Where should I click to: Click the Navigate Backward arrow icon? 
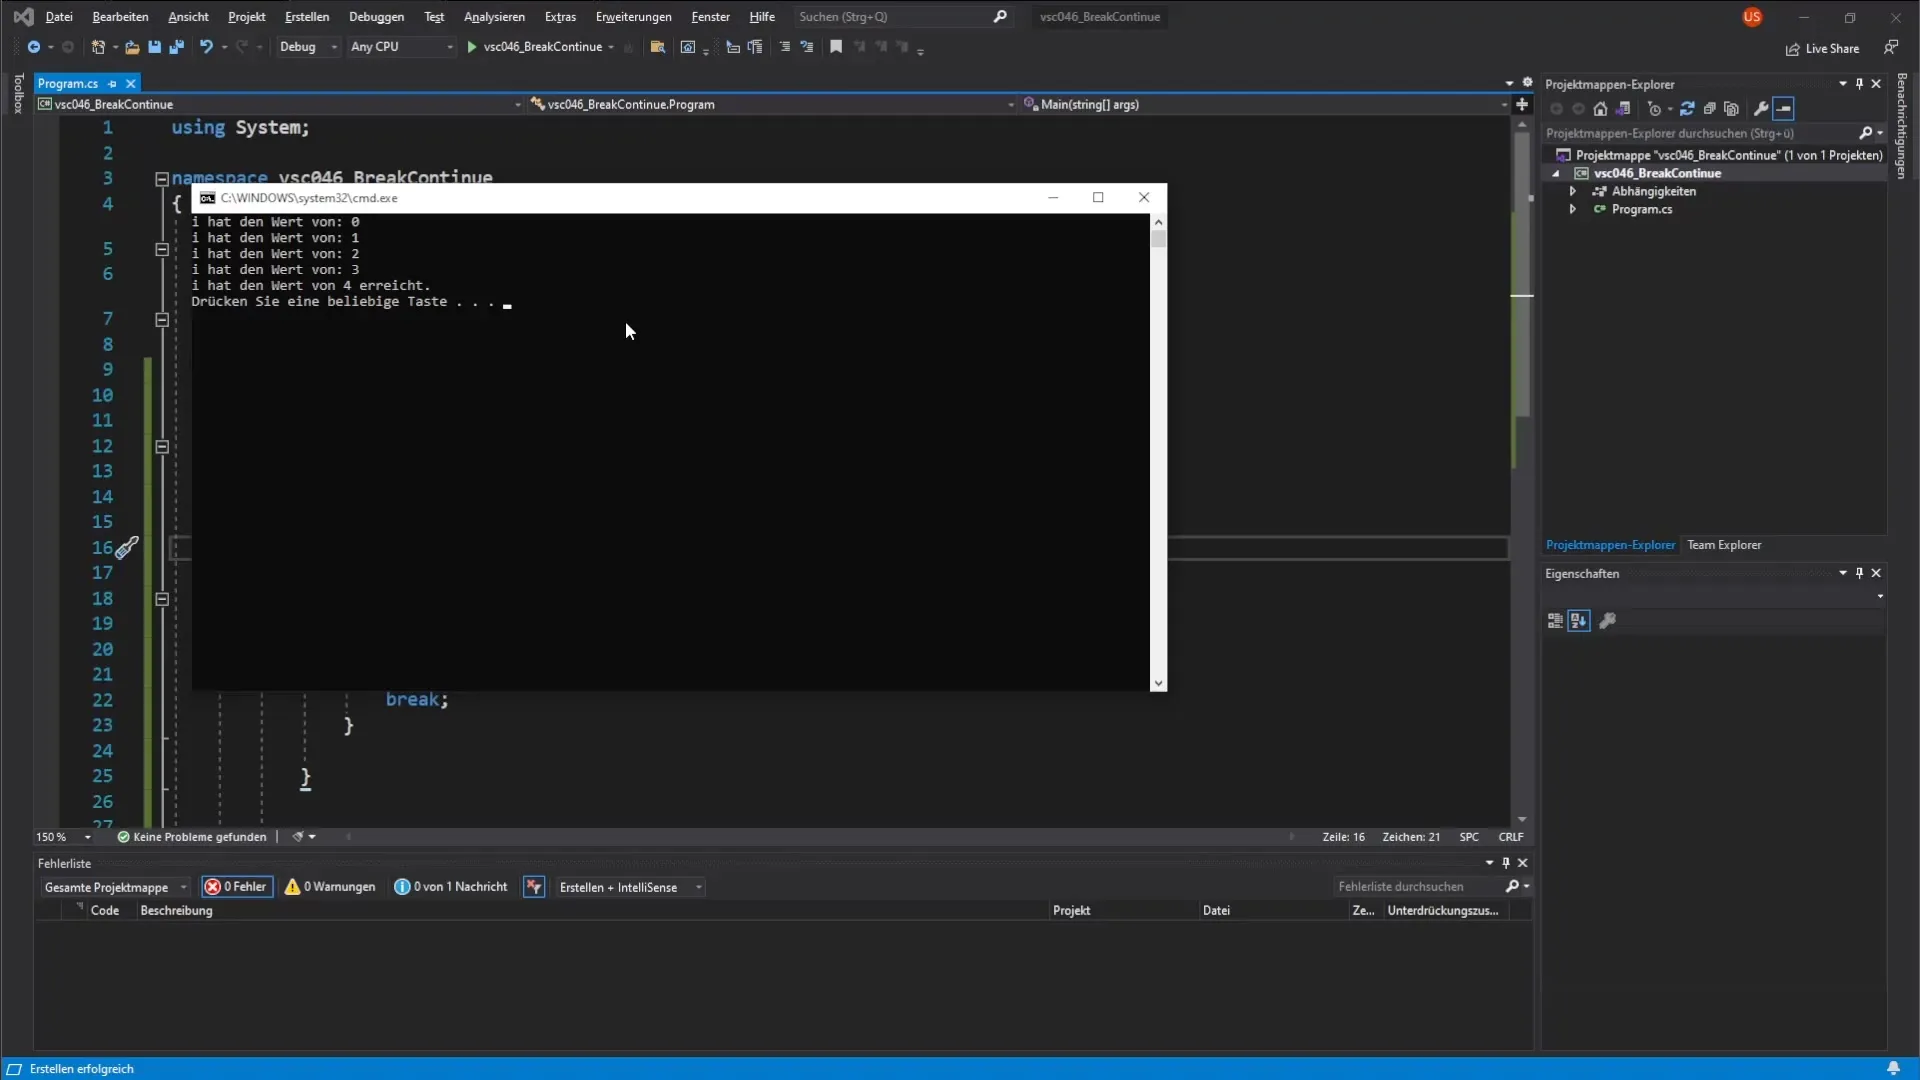33,47
